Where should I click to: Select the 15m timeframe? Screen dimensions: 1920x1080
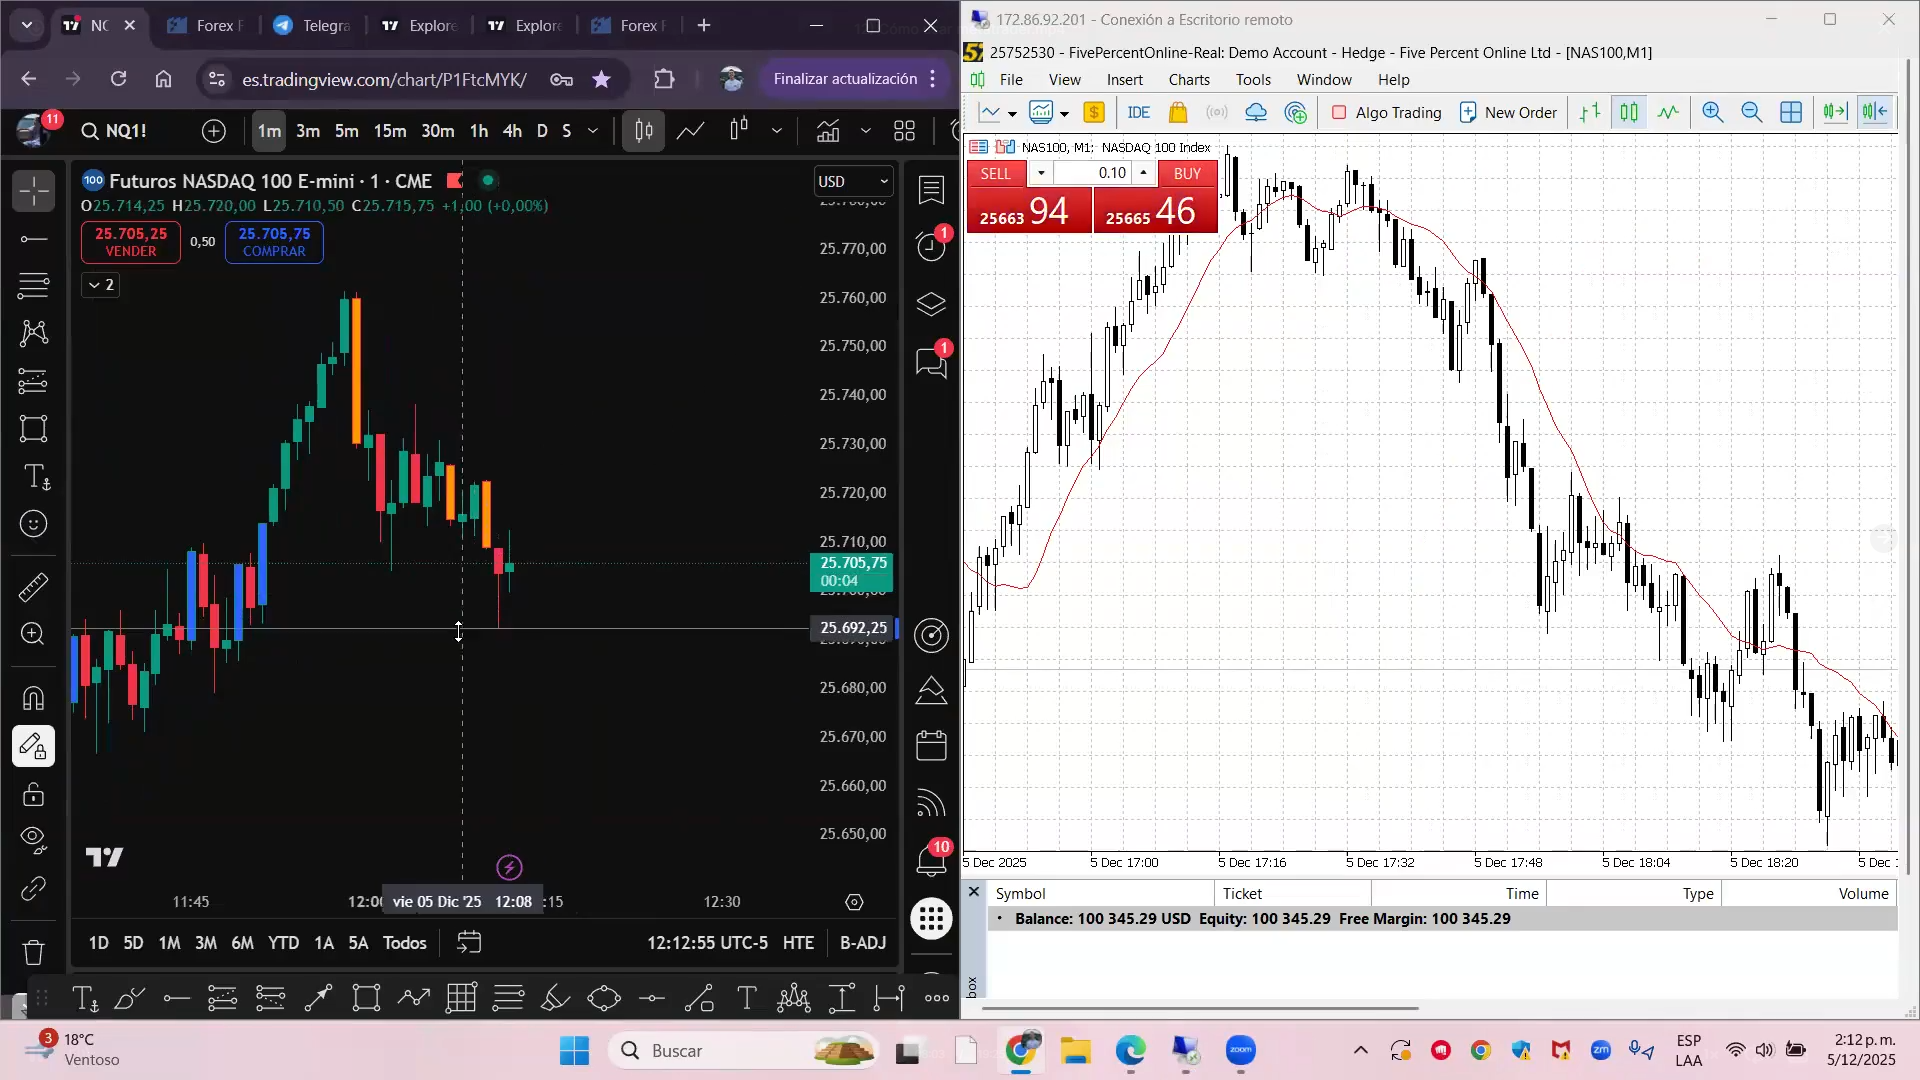point(389,131)
